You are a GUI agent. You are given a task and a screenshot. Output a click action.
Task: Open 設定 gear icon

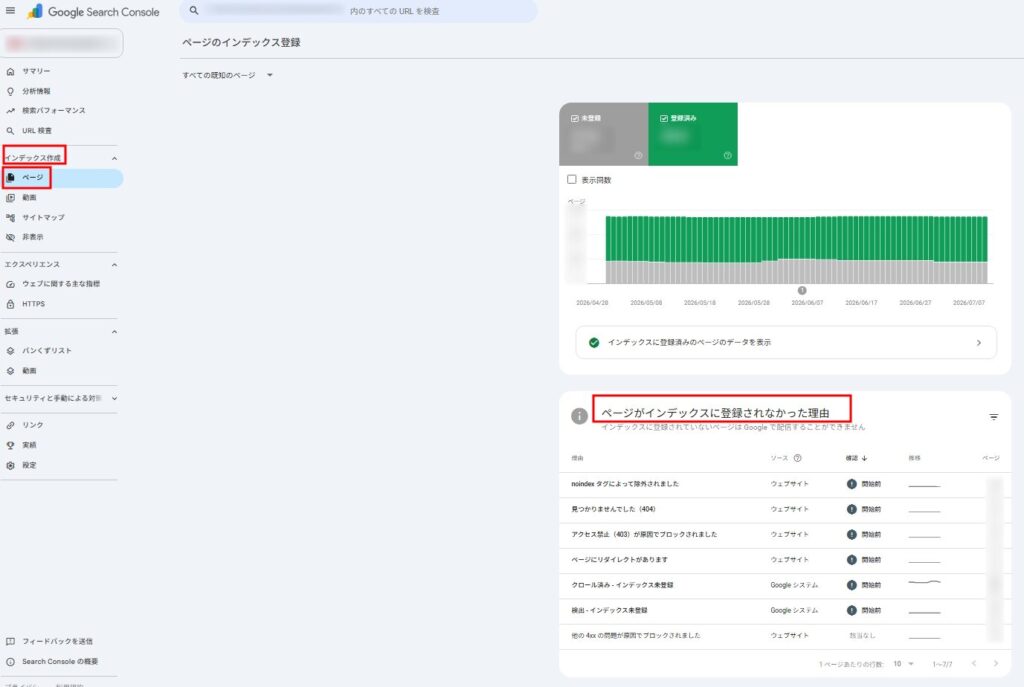(10, 466)
